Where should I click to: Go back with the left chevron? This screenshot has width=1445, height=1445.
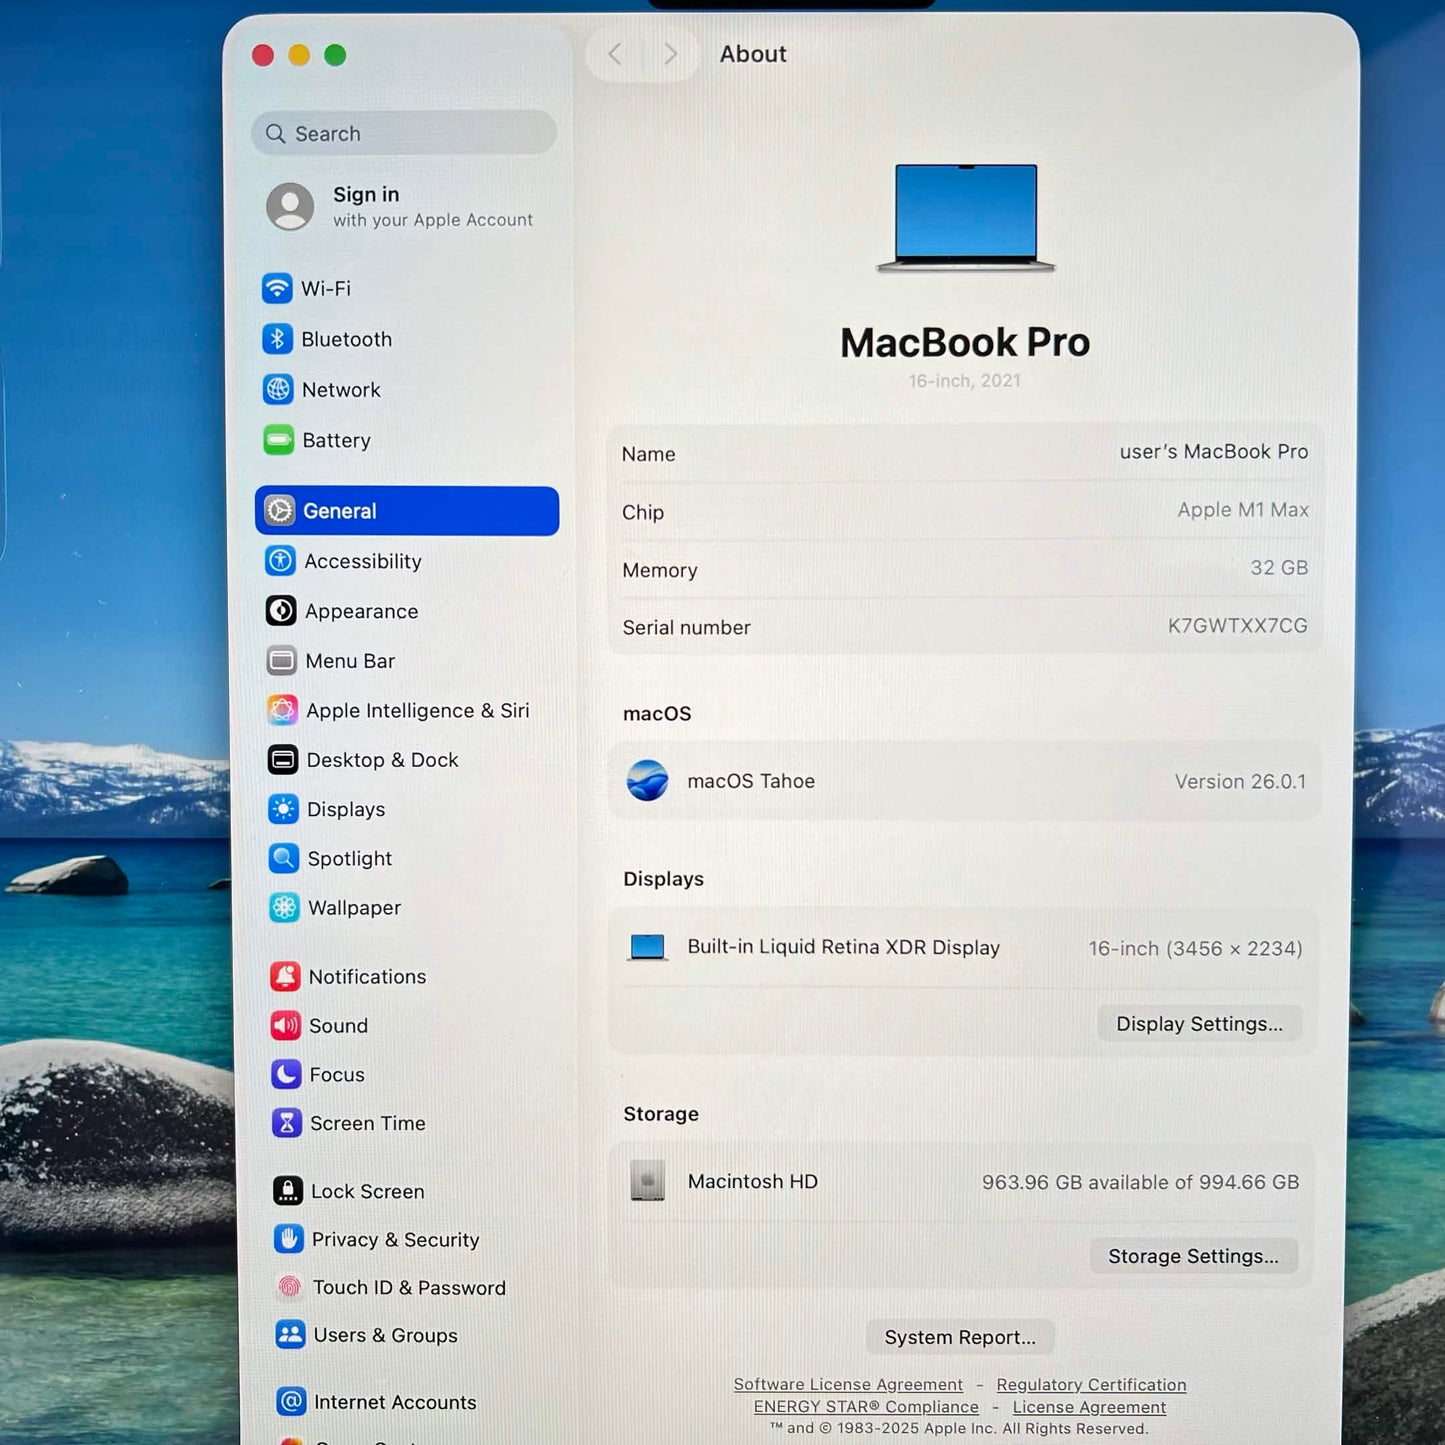tap(615, 54)
